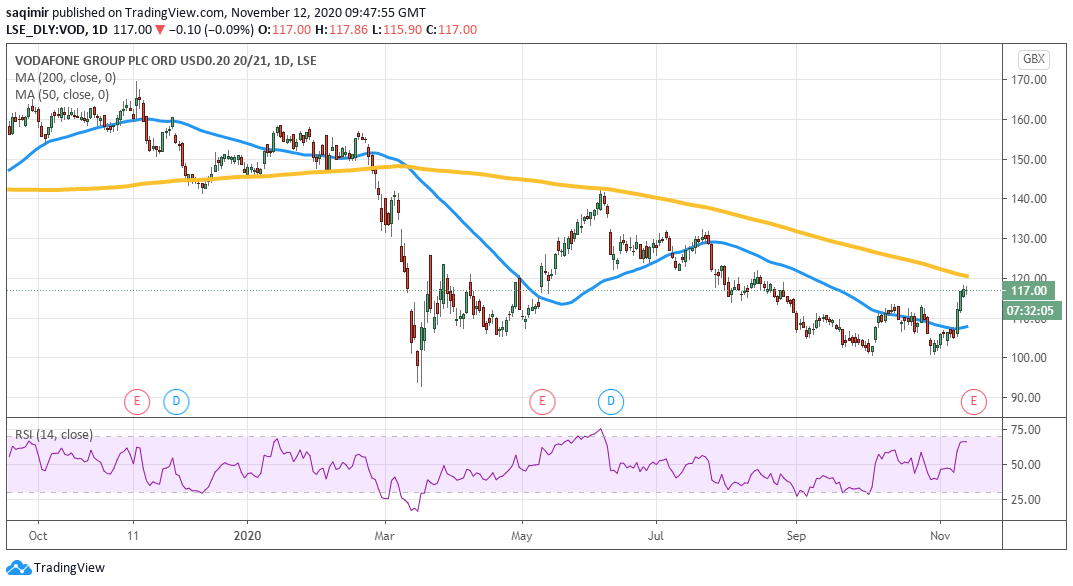Open the dividend marker near June 2020
Viewport: 1073px width, 586px height.
click(x=610, y=402)
